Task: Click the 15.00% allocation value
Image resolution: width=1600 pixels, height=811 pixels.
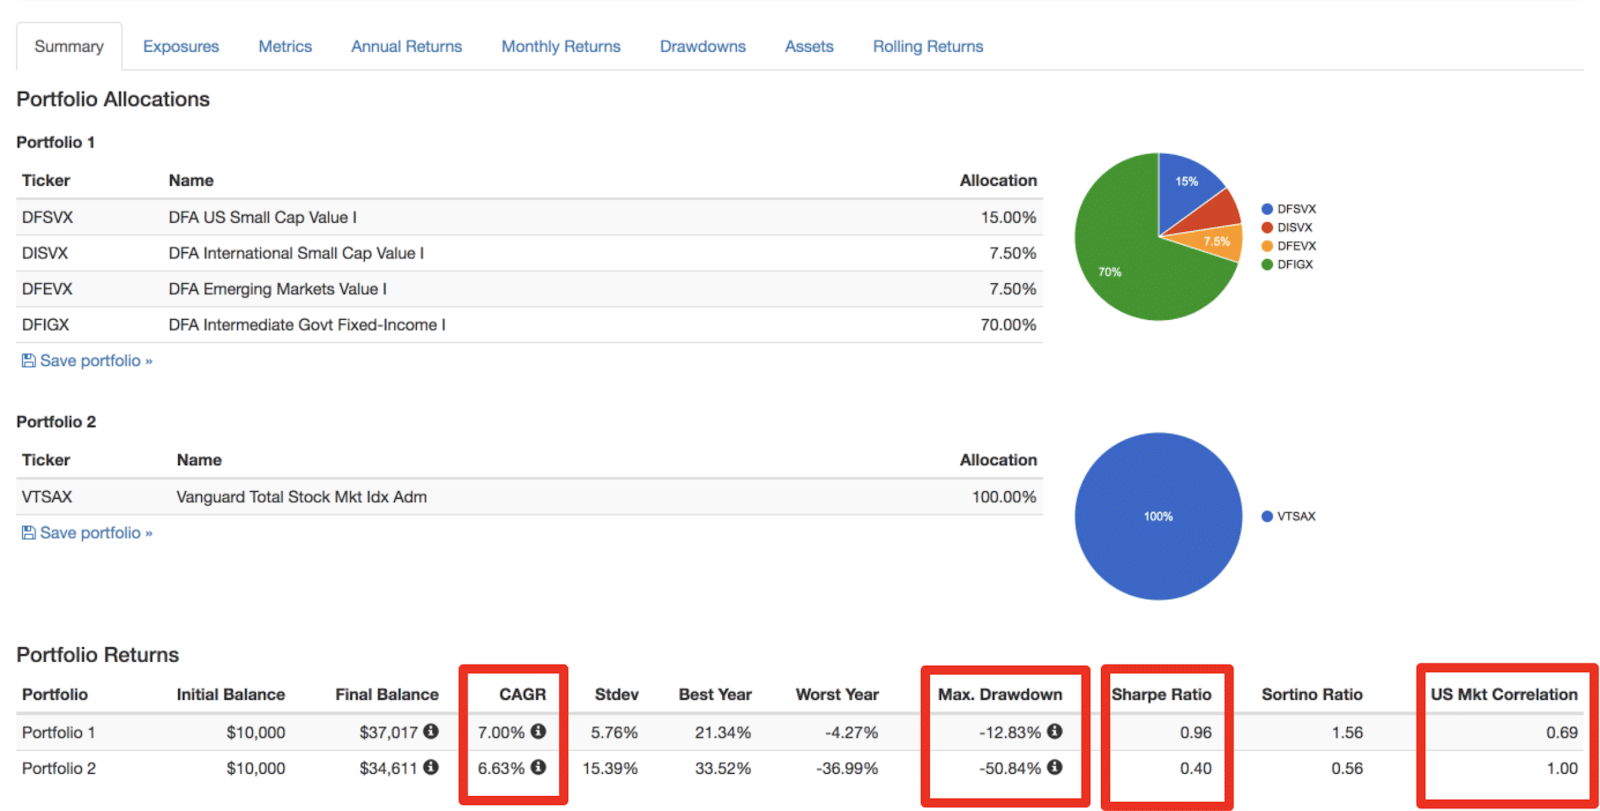Action: [1008, 217]
